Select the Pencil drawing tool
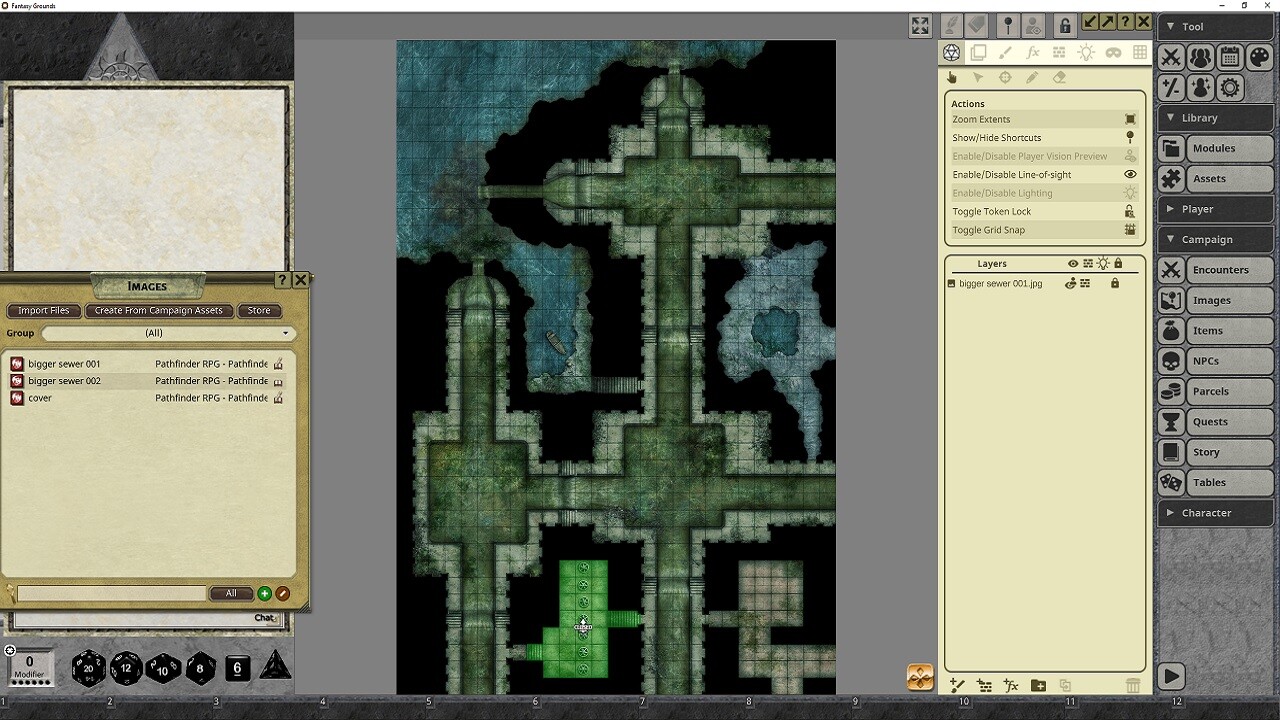This screenshot has width=1280, height=720. (x=1032, y=77)
